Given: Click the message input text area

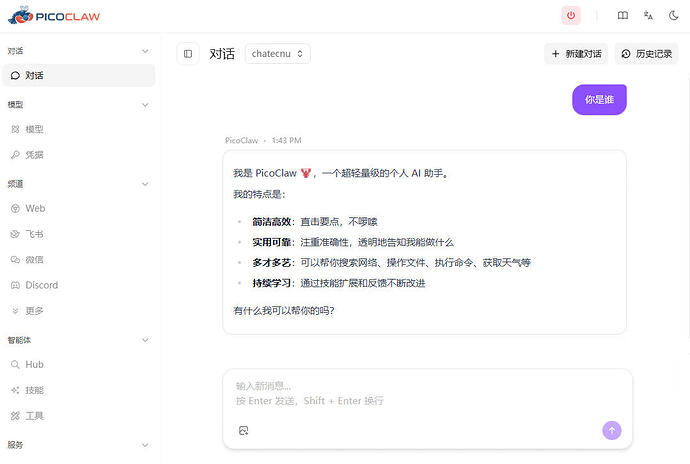Looking at the screenshot, I should tap(427, 394).
